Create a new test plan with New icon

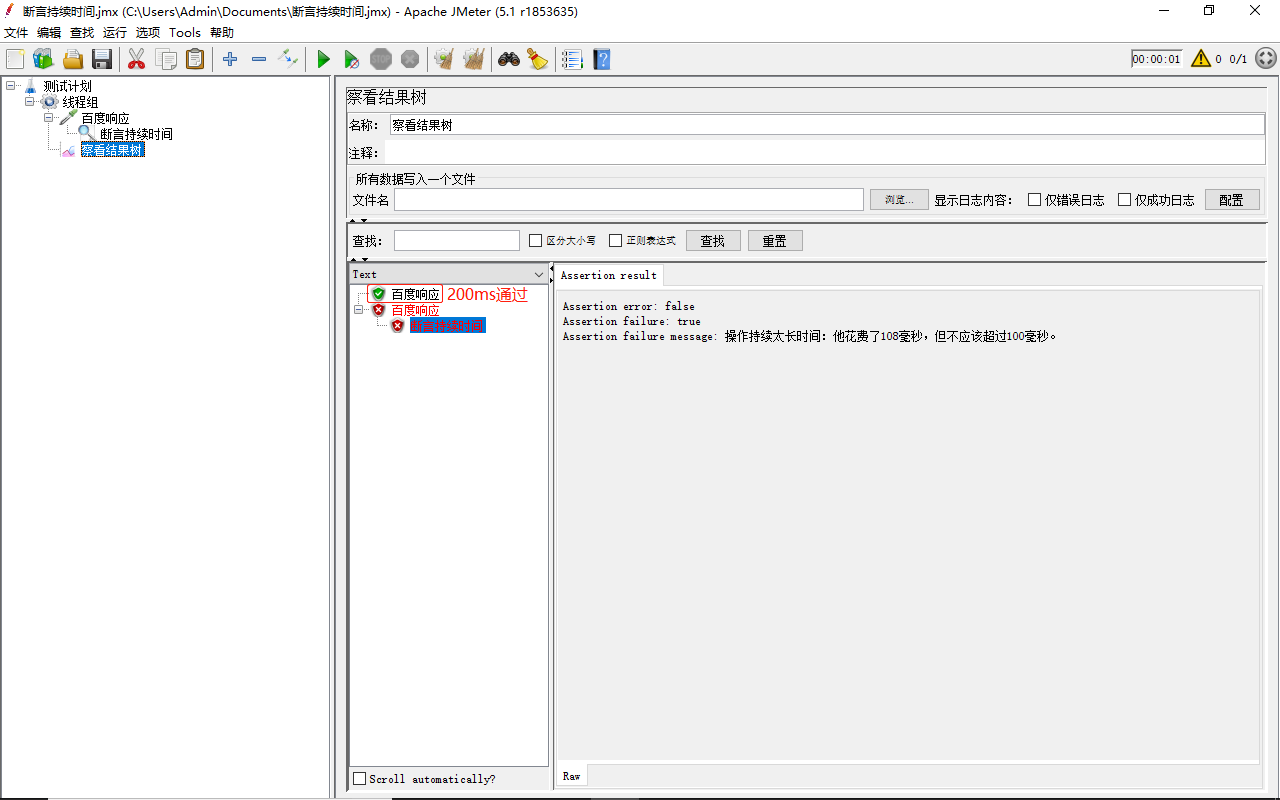[x=15, y=59]
